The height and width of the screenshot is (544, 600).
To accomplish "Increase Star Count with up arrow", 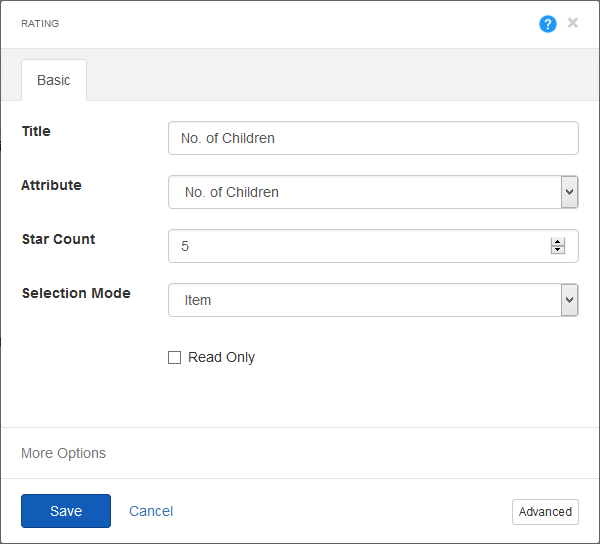I will pyautogui.click(x=558, y=242).
